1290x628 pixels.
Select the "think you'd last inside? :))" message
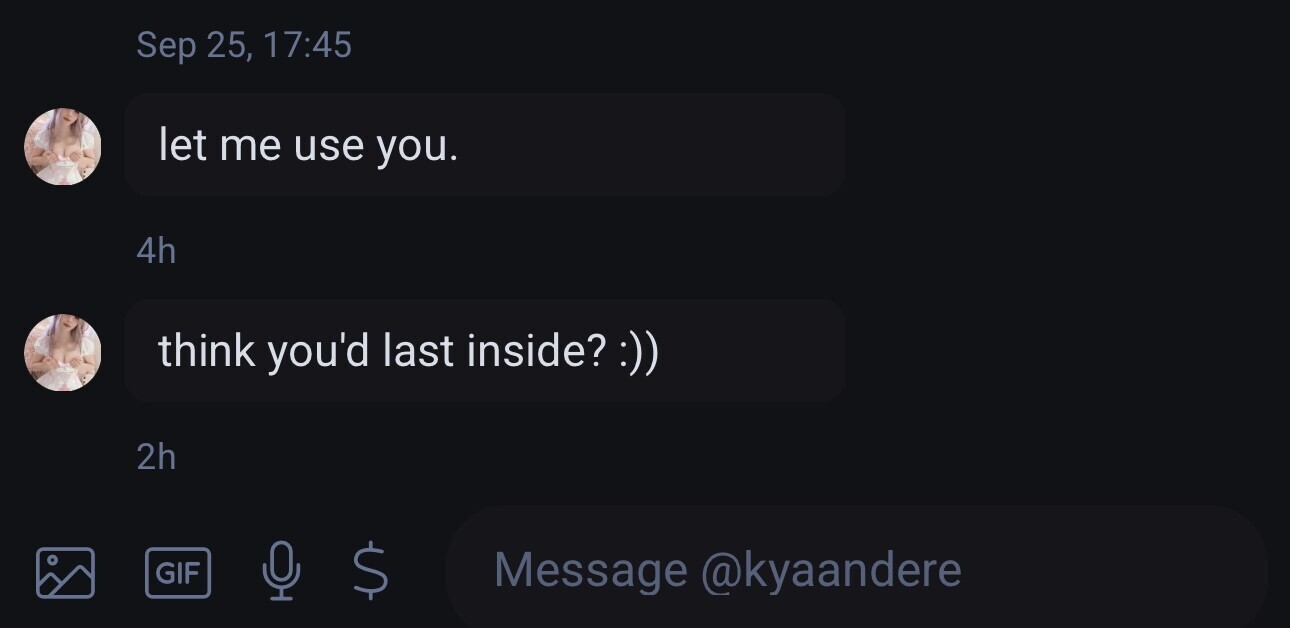tap(484, 351)
